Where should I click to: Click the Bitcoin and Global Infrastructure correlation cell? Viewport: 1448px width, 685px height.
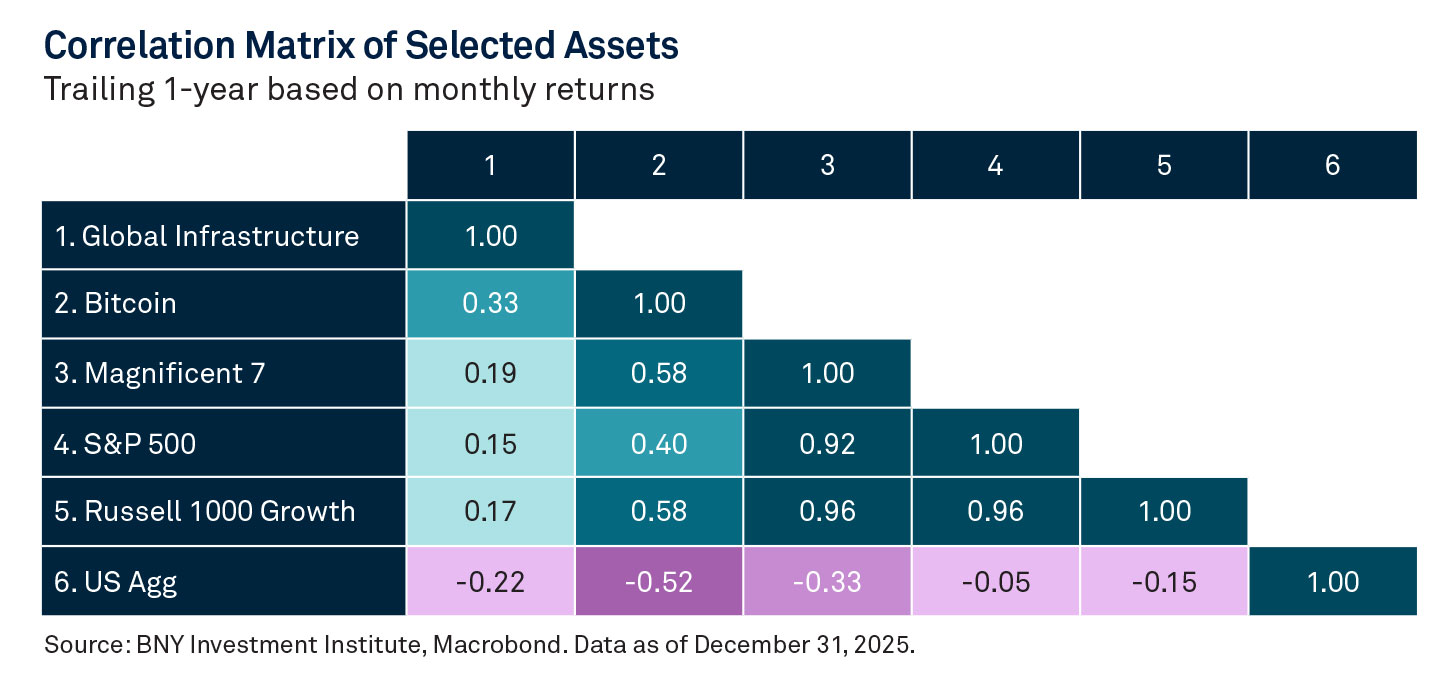[490, 304]
